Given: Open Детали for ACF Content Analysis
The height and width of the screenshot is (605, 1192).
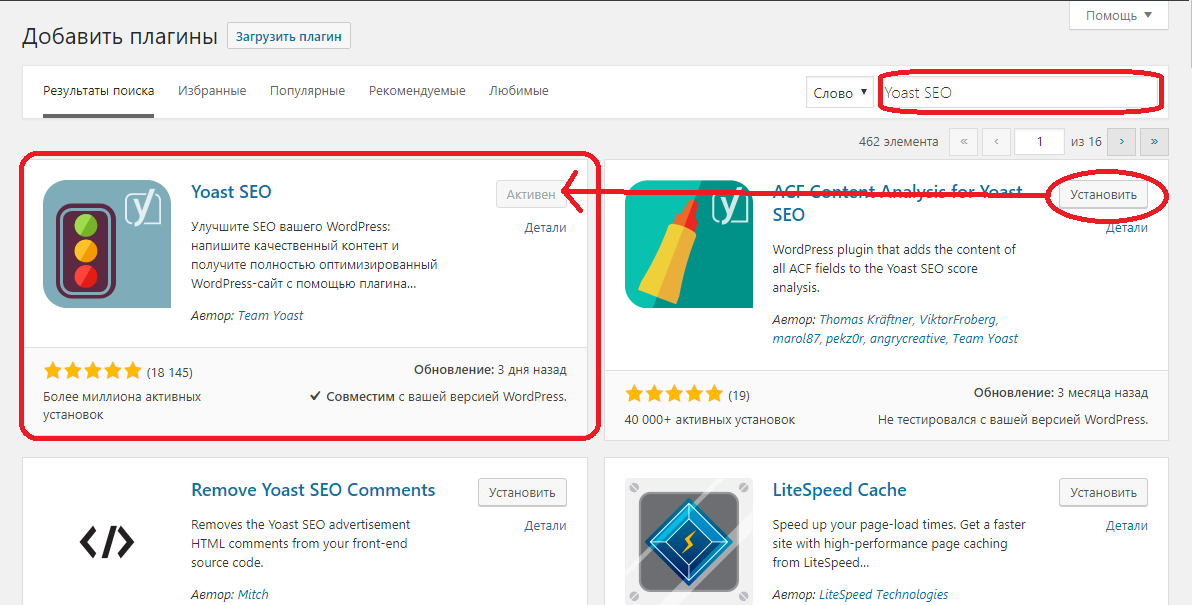Looking at the screenshot, I should coord(1127,228).
